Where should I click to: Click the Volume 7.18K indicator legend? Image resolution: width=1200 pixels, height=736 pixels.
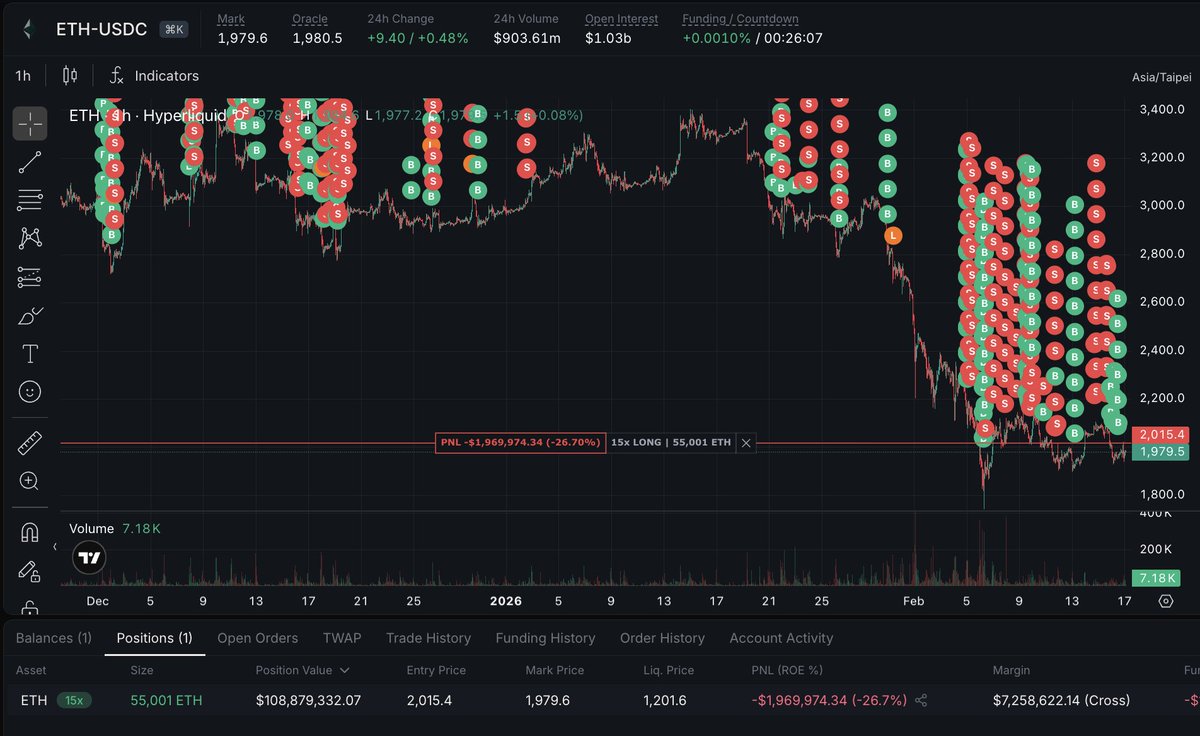click(x=114, y=527)
